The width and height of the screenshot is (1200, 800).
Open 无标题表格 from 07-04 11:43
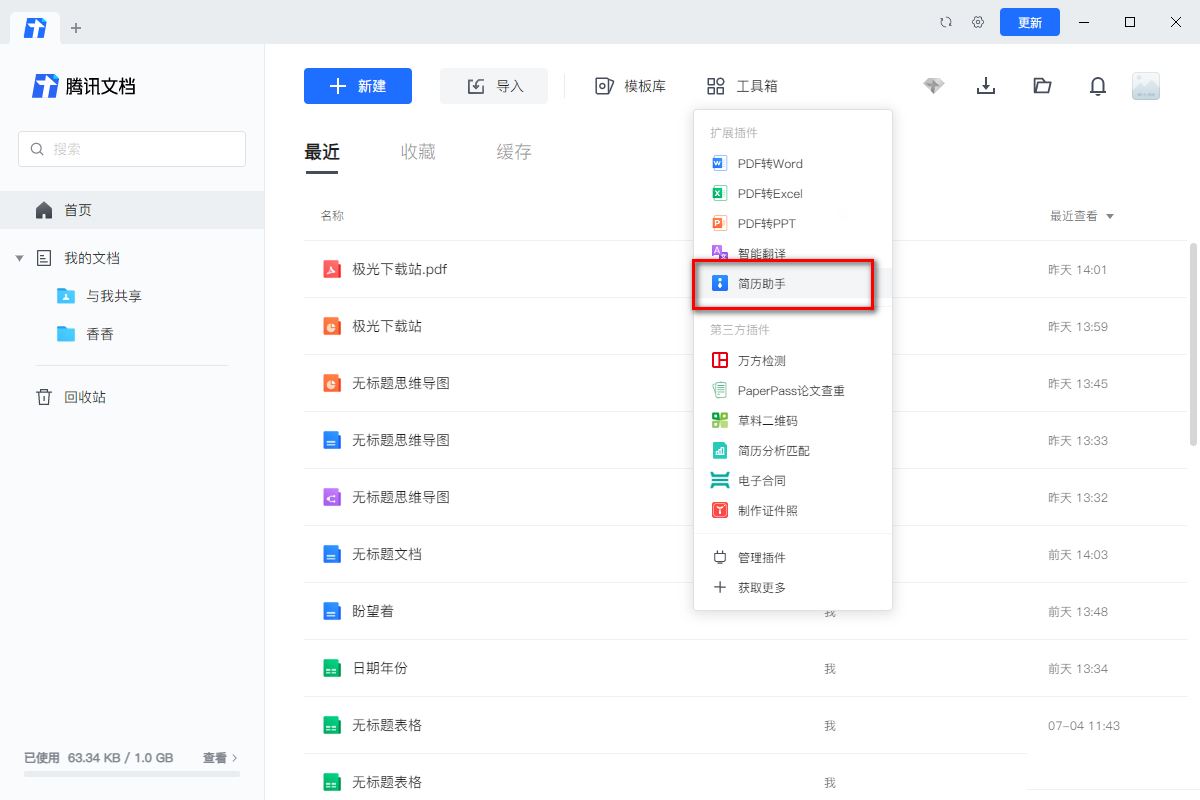click(x=387, y=725)
